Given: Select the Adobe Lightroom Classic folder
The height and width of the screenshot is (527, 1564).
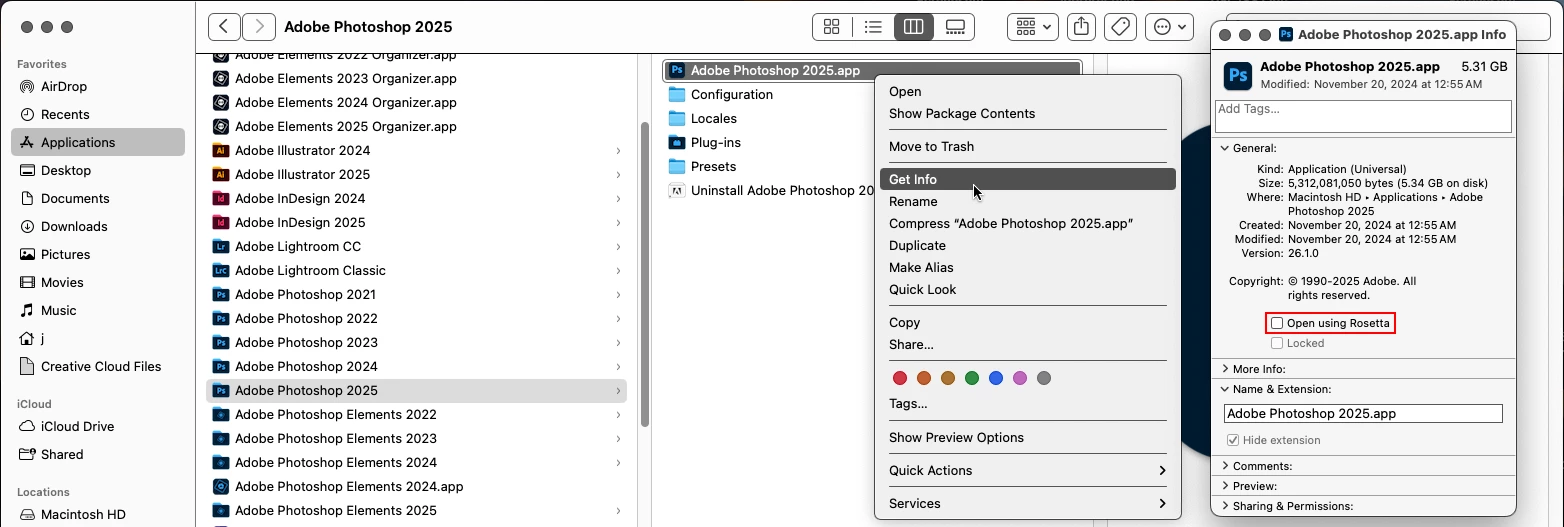Looking at the screenshot, I should pyautogui.click(x=416, y=270).
